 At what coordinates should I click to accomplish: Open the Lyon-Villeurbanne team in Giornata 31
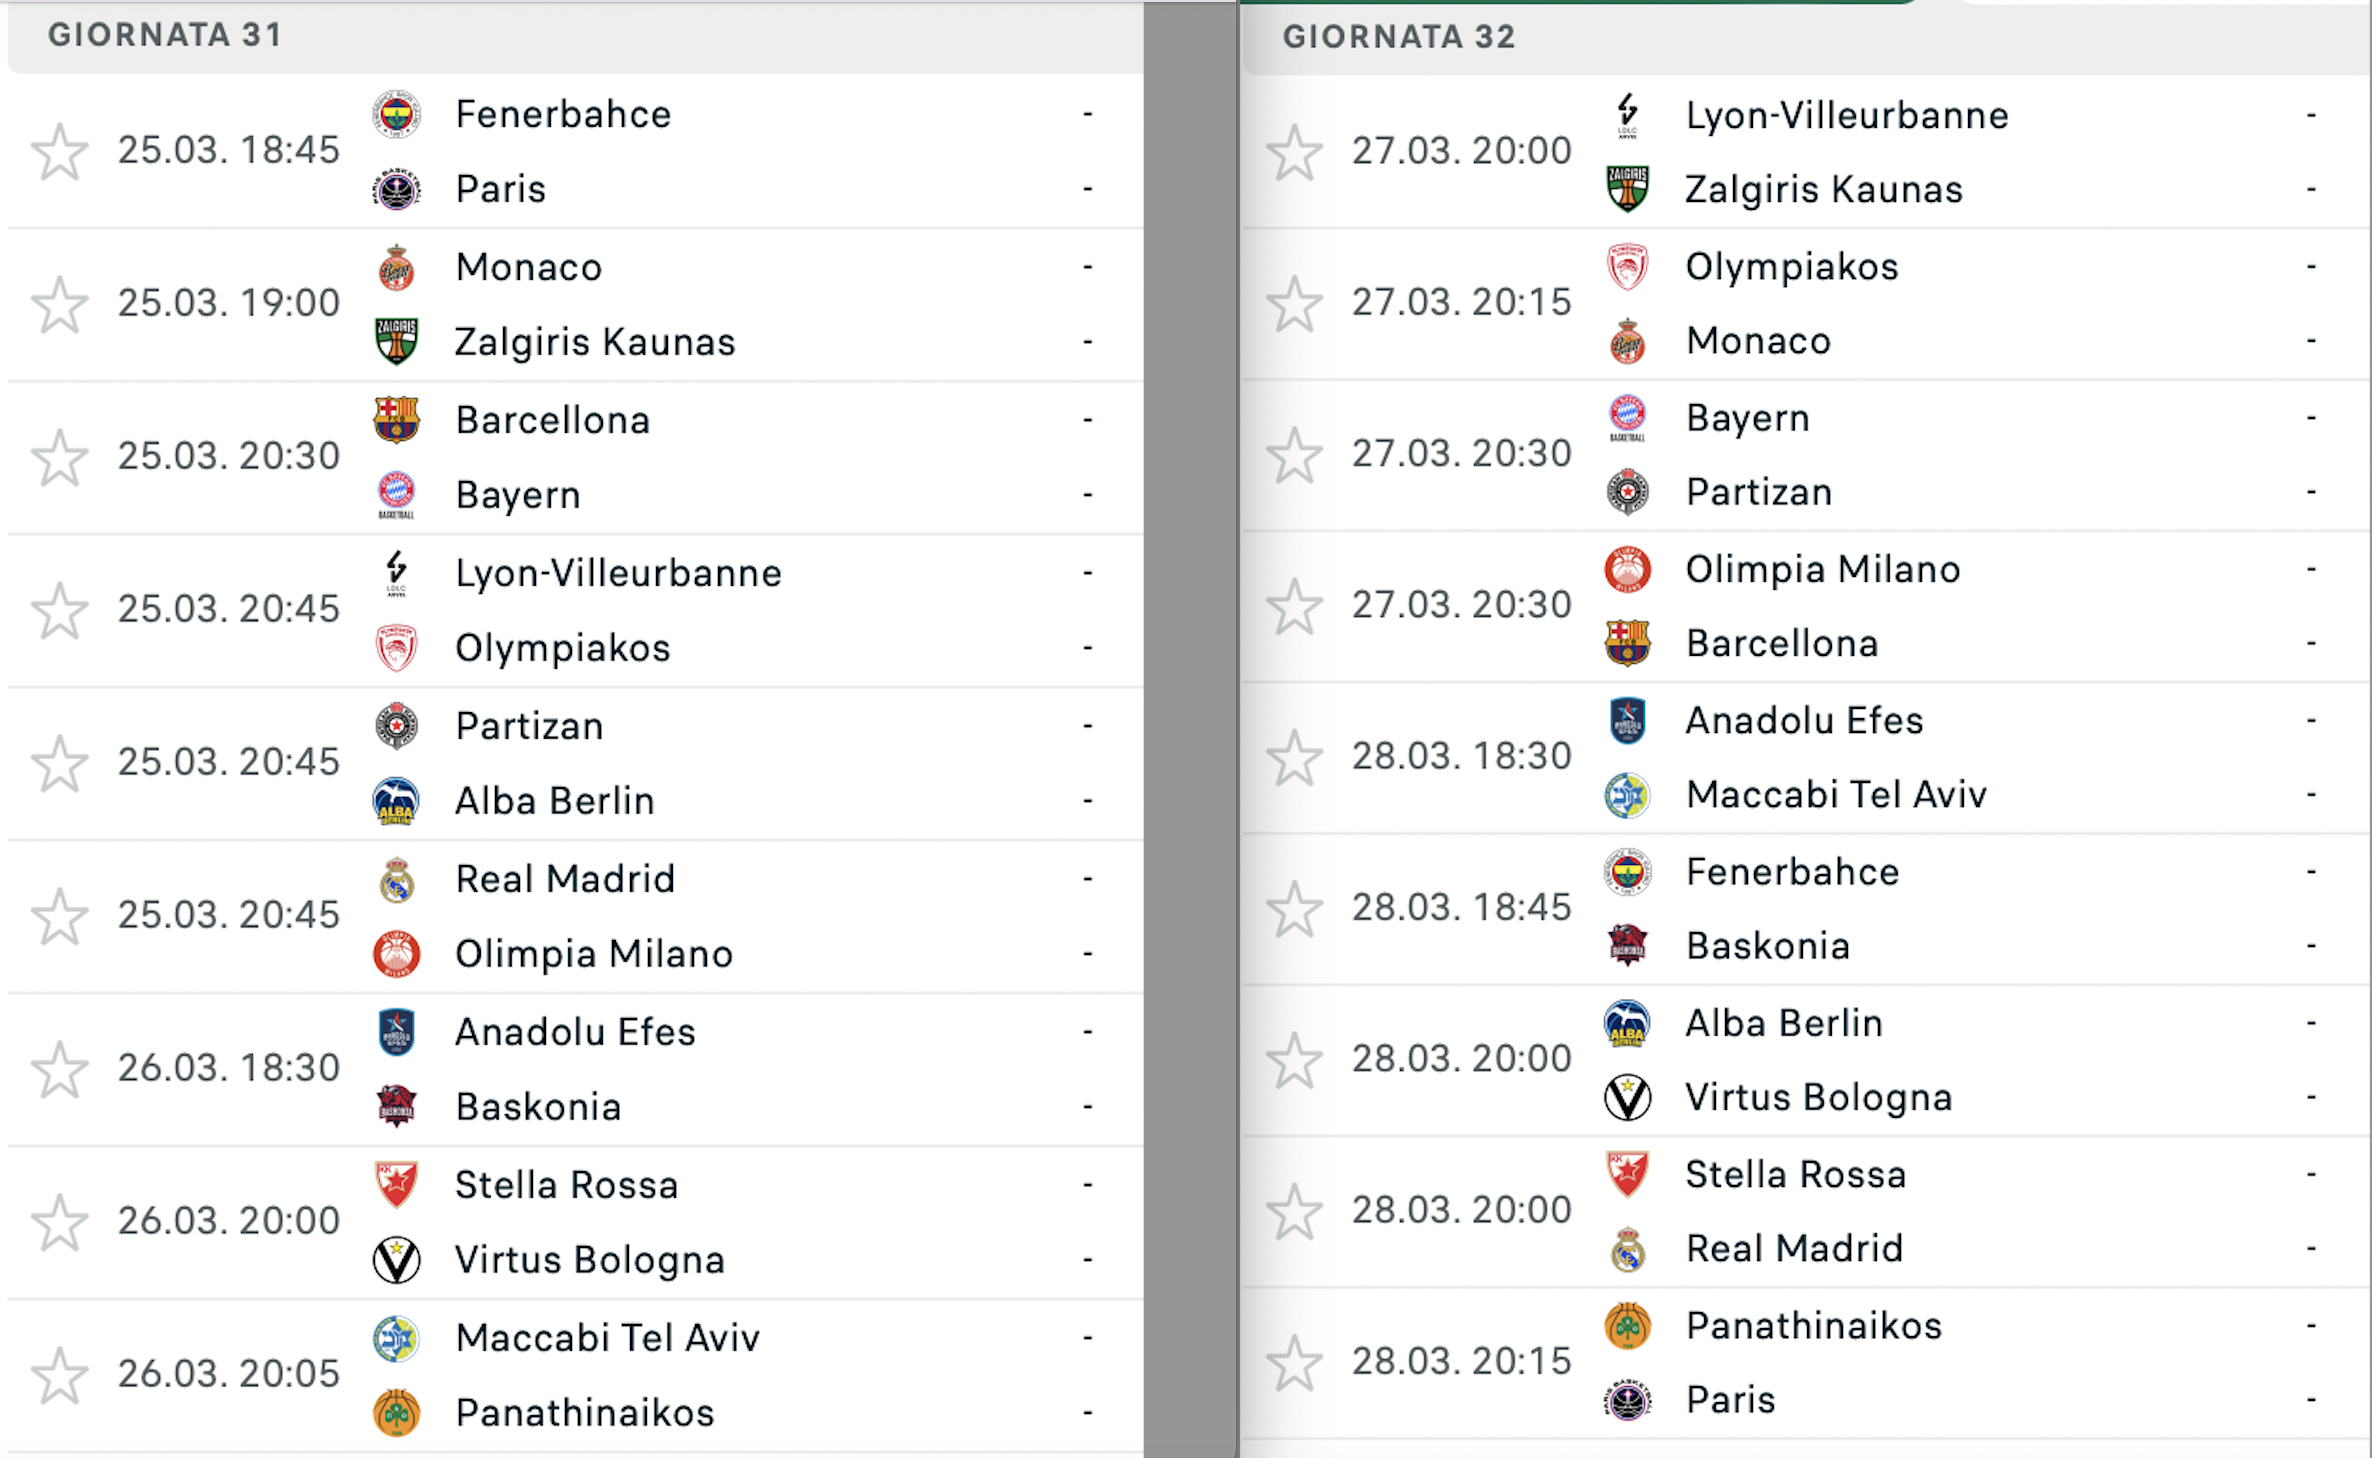618,574
